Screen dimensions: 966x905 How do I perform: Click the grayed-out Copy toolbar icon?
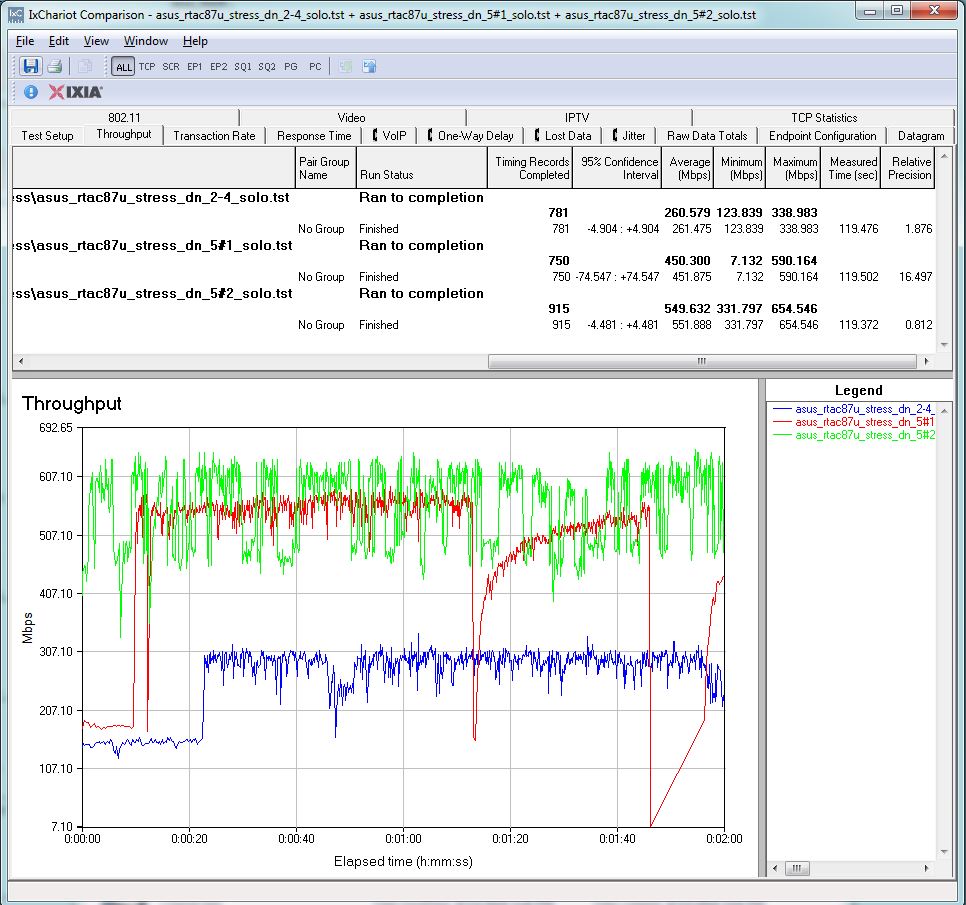click(85, 66)
